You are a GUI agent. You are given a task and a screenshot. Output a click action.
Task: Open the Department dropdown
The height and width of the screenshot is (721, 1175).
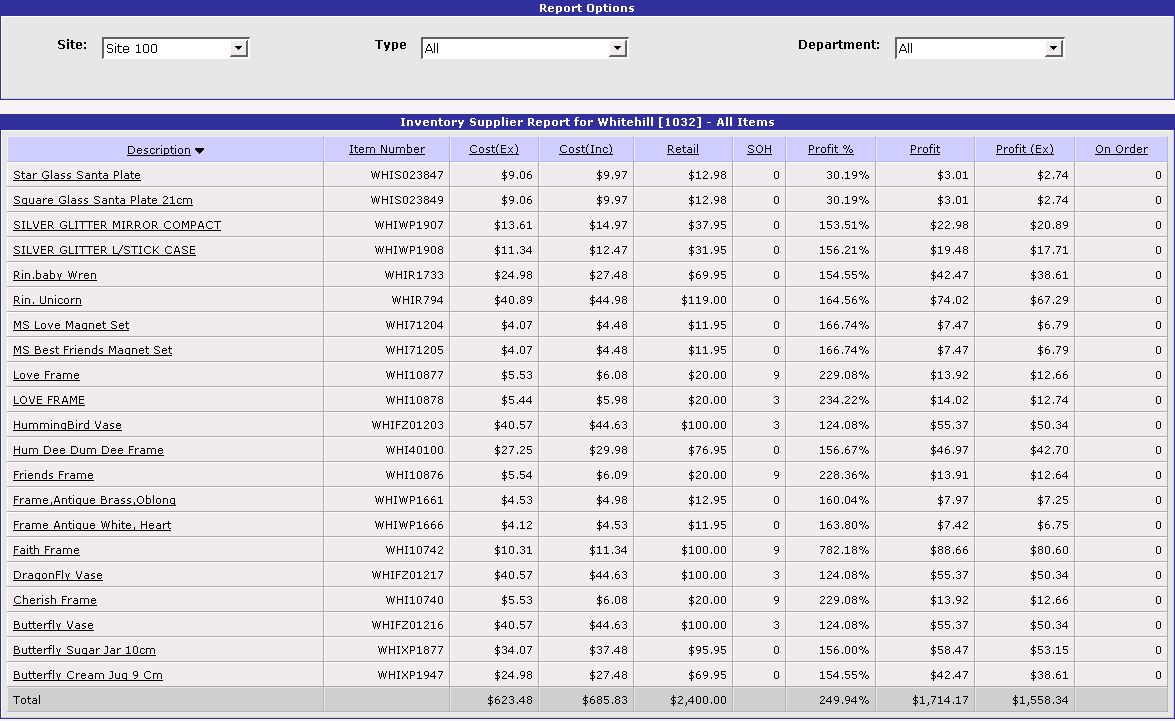(x=1052, y=48)
